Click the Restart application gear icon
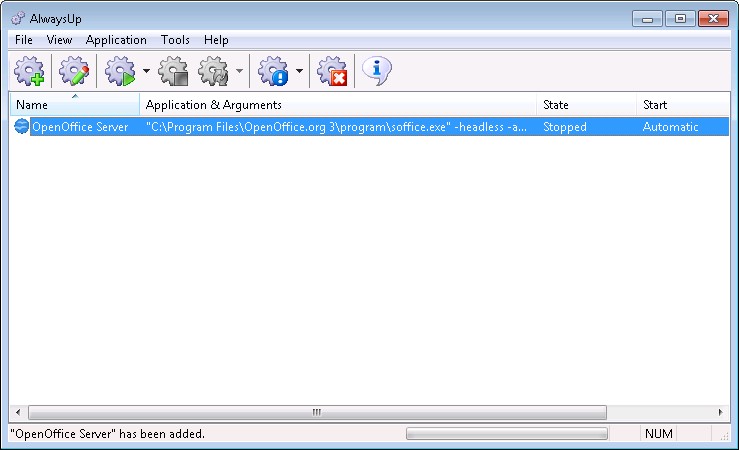This screenshot has height=450, width=739. click(213, 71)
